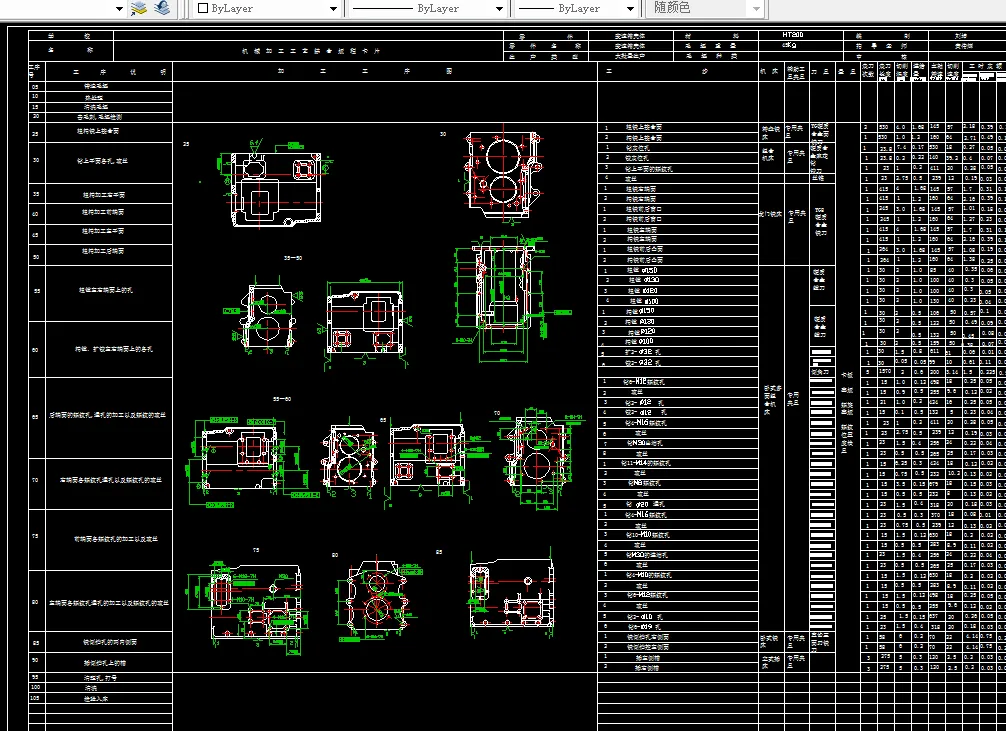This screenshot has width=1006, height=731.
Task: Open the layer list dropdown arrow
Action: coord(119,9)
